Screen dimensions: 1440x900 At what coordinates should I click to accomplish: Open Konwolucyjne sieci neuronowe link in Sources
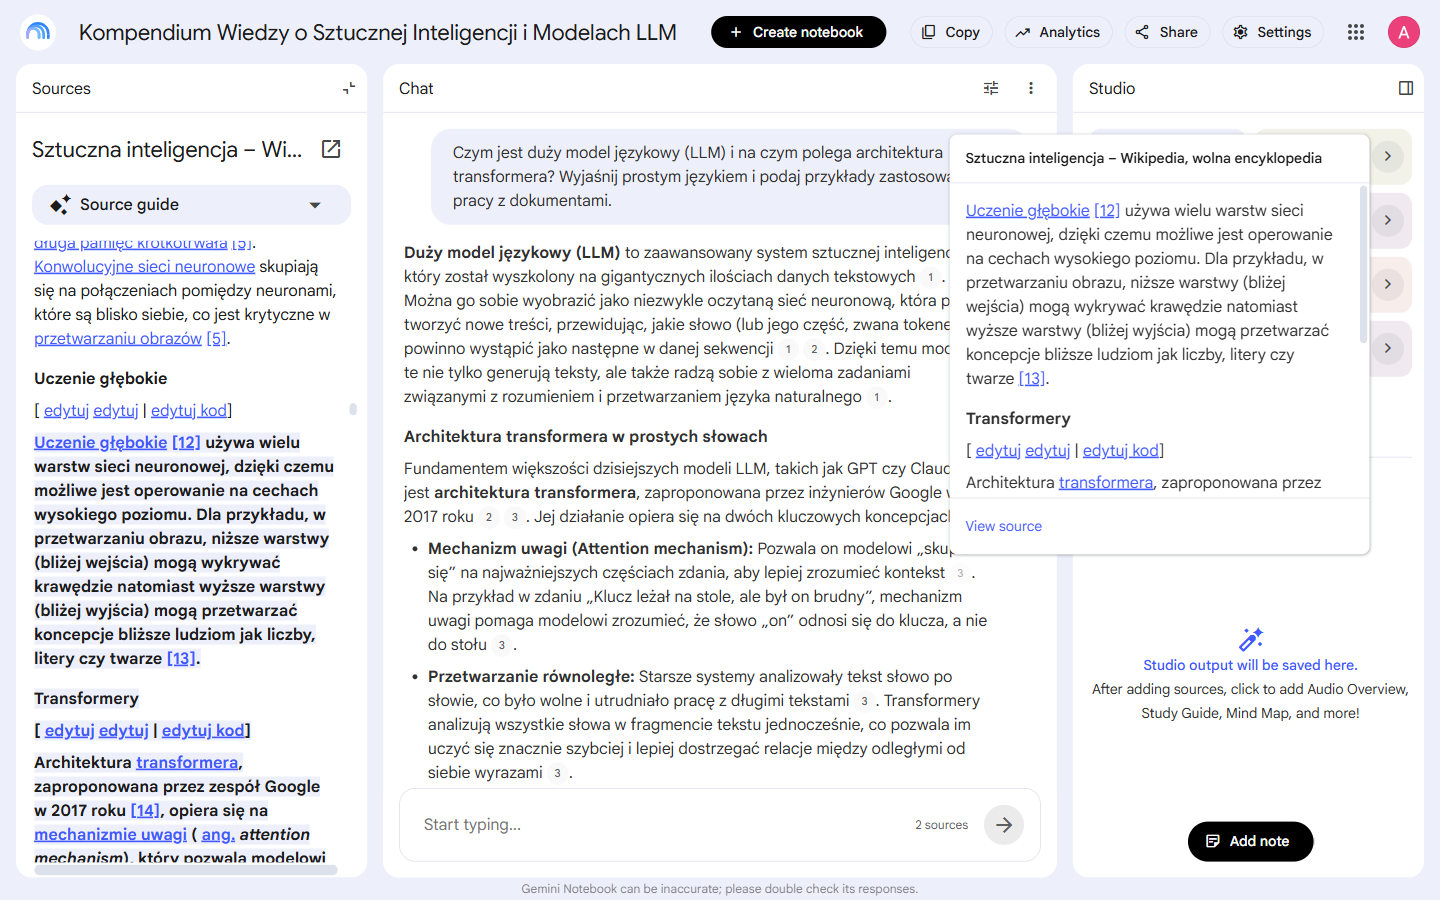click(x=145, y=266)
